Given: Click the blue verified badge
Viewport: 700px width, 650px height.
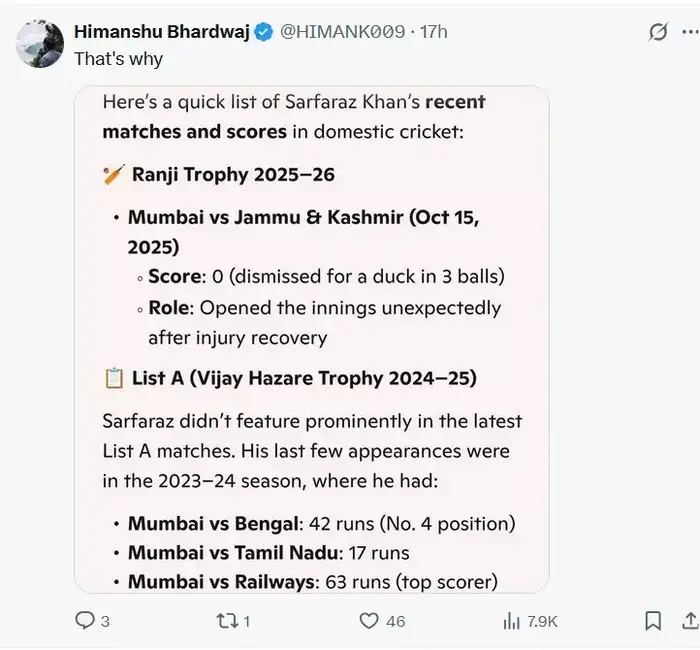Looking at the screenshot, I should (x=263, y=32).
